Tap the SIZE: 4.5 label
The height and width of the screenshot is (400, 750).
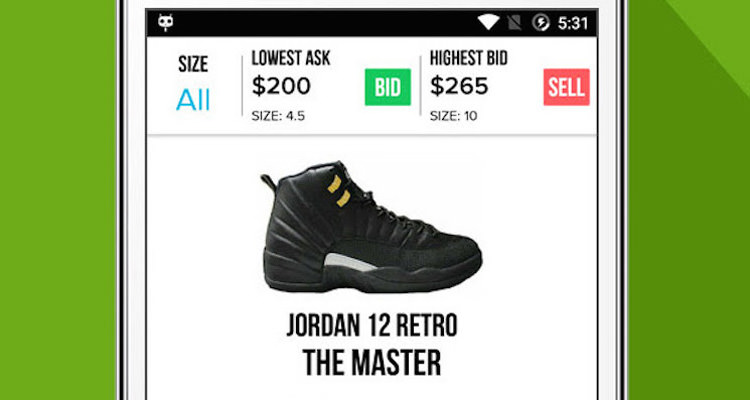278,116
